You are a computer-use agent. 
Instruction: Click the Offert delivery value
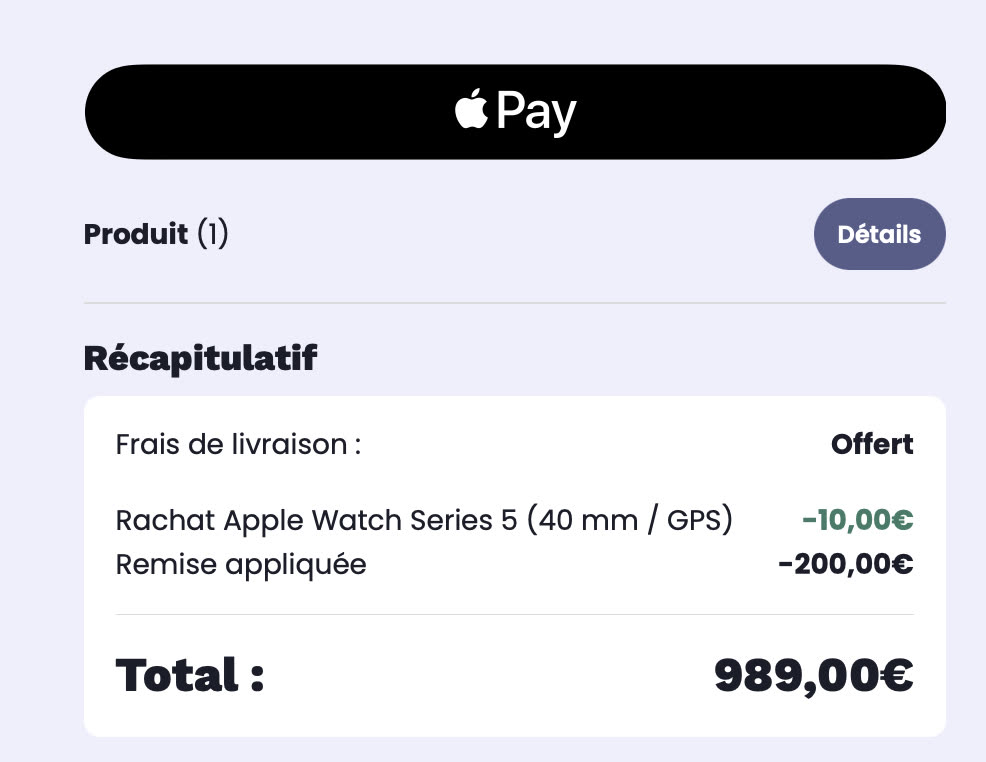(872, 444)
